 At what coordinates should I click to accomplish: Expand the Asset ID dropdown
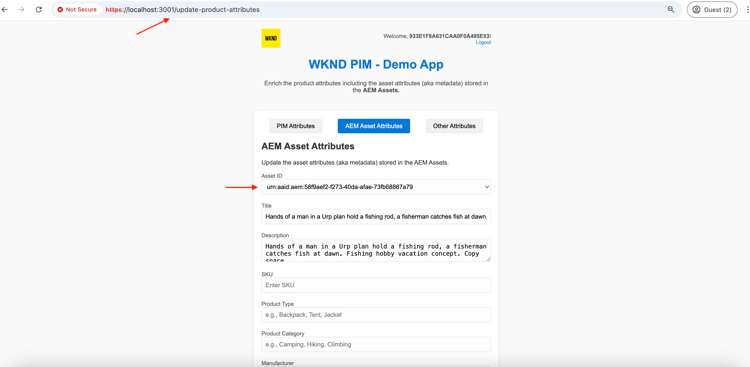click(376, 187)
